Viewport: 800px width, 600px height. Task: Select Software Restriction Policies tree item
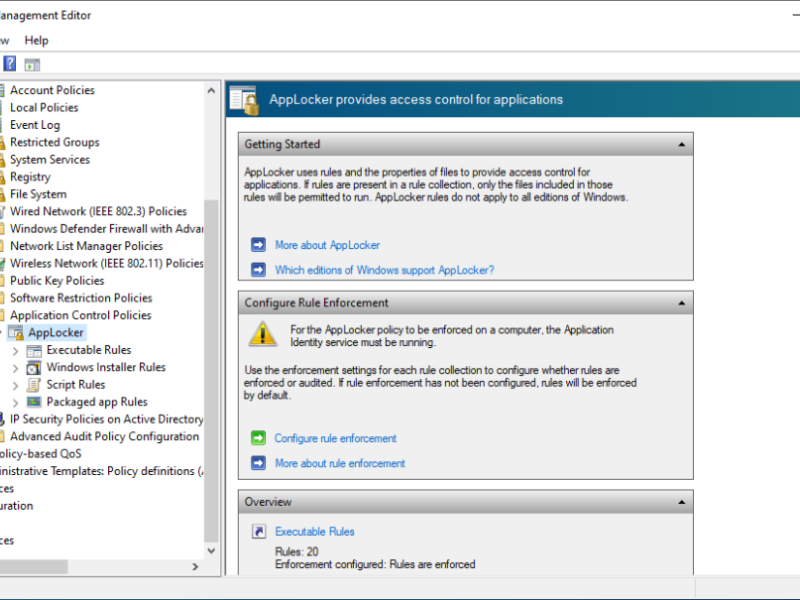(x=81, y=298)
